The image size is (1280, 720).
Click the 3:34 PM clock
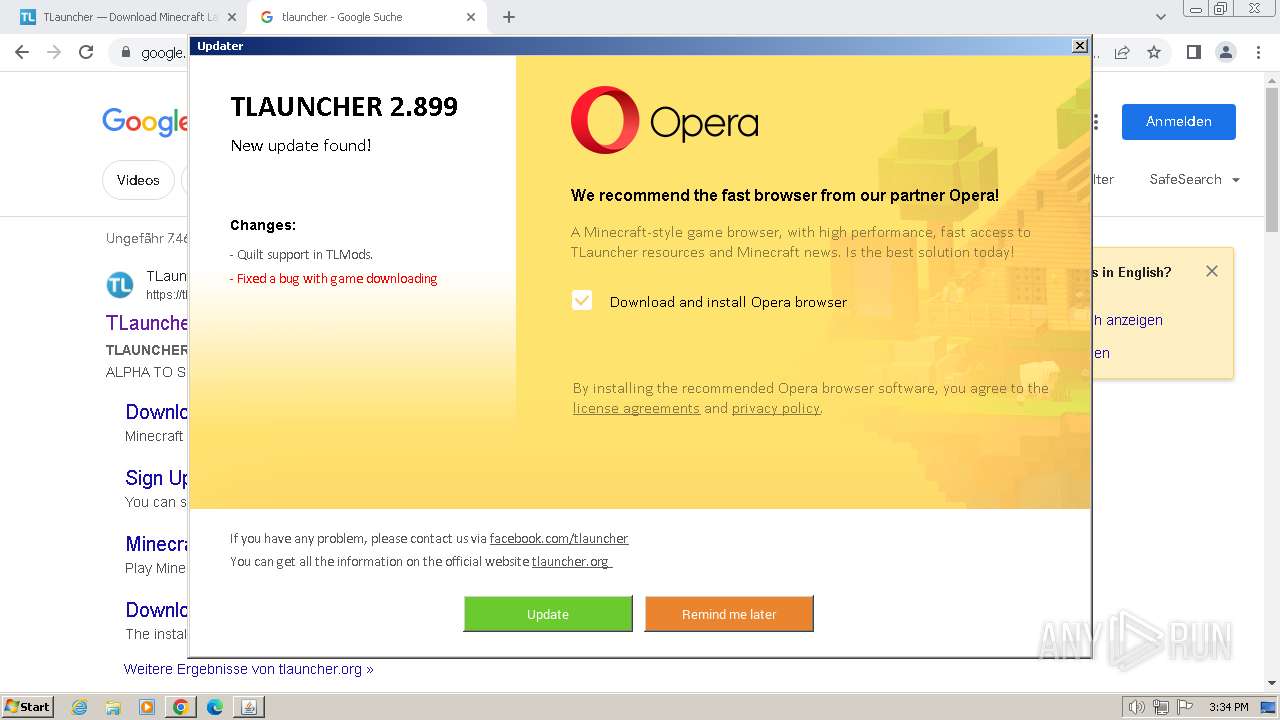1229,707
